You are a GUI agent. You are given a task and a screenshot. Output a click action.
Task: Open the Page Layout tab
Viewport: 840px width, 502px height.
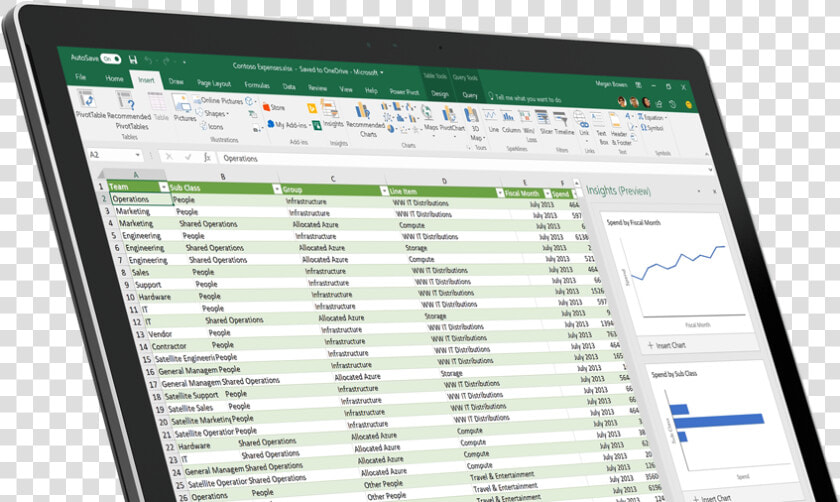pos(214,83)
